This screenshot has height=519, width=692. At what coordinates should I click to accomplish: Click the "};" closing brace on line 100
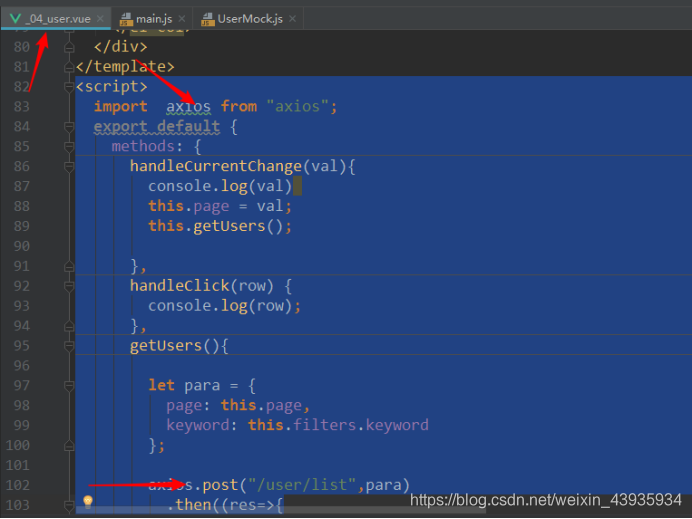coord(157,445)
